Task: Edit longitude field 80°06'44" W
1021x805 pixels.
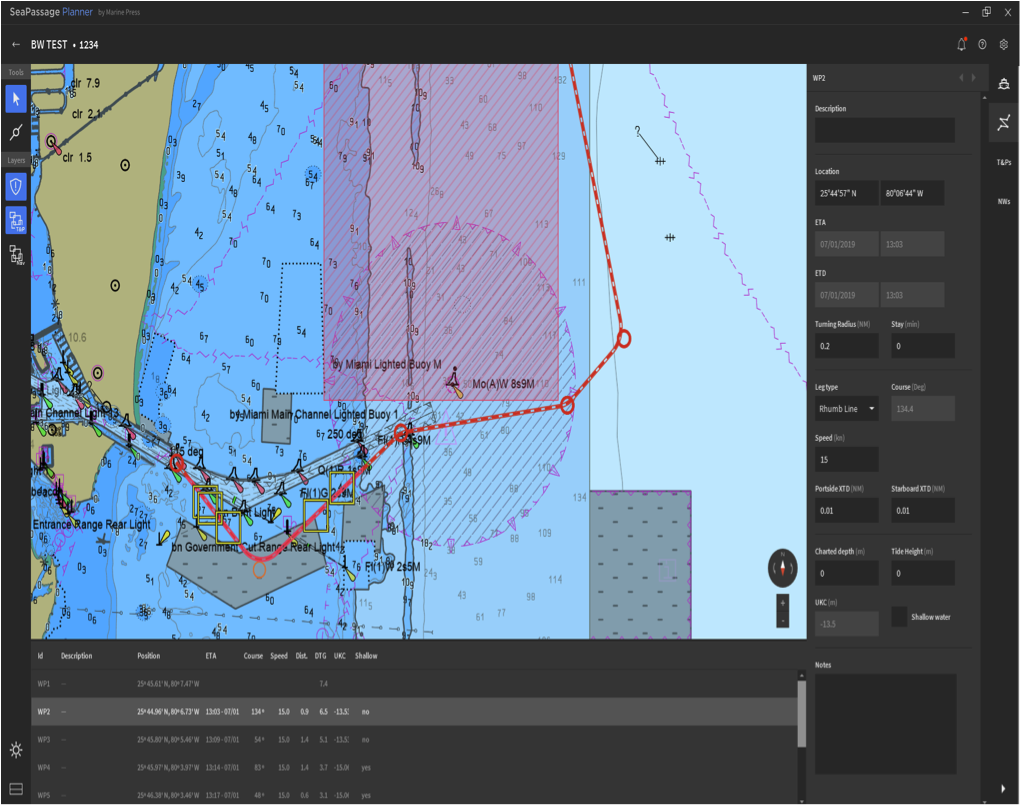Action: (x=912, y=193)
